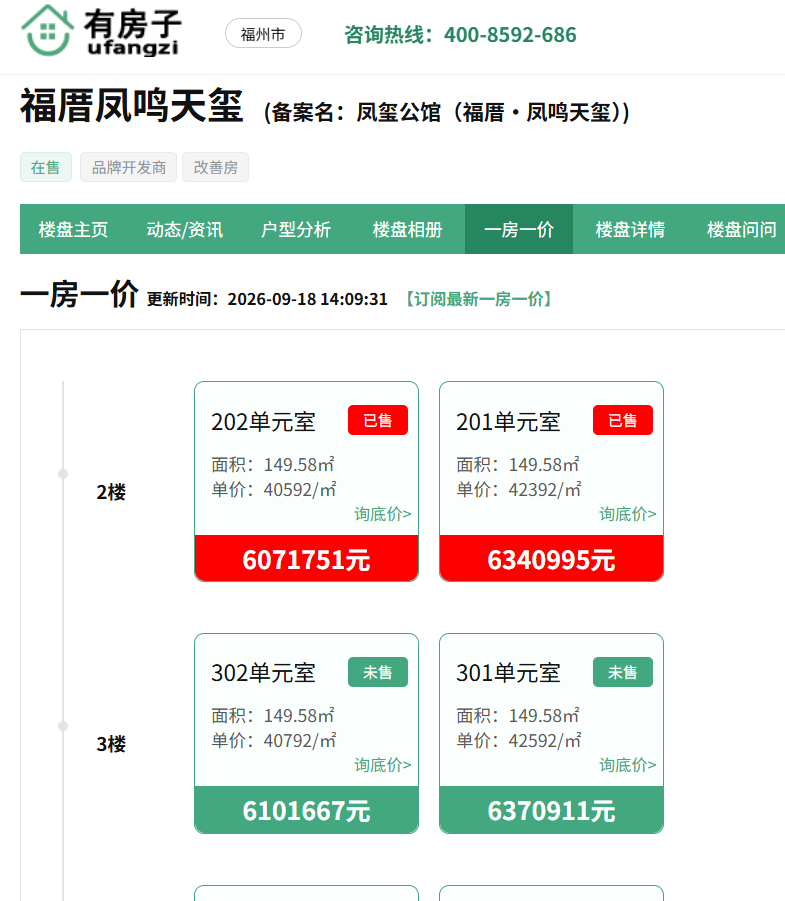Click the 楼盘问问 tab
This screenshot has height=901, width=785.
point(741,229)
